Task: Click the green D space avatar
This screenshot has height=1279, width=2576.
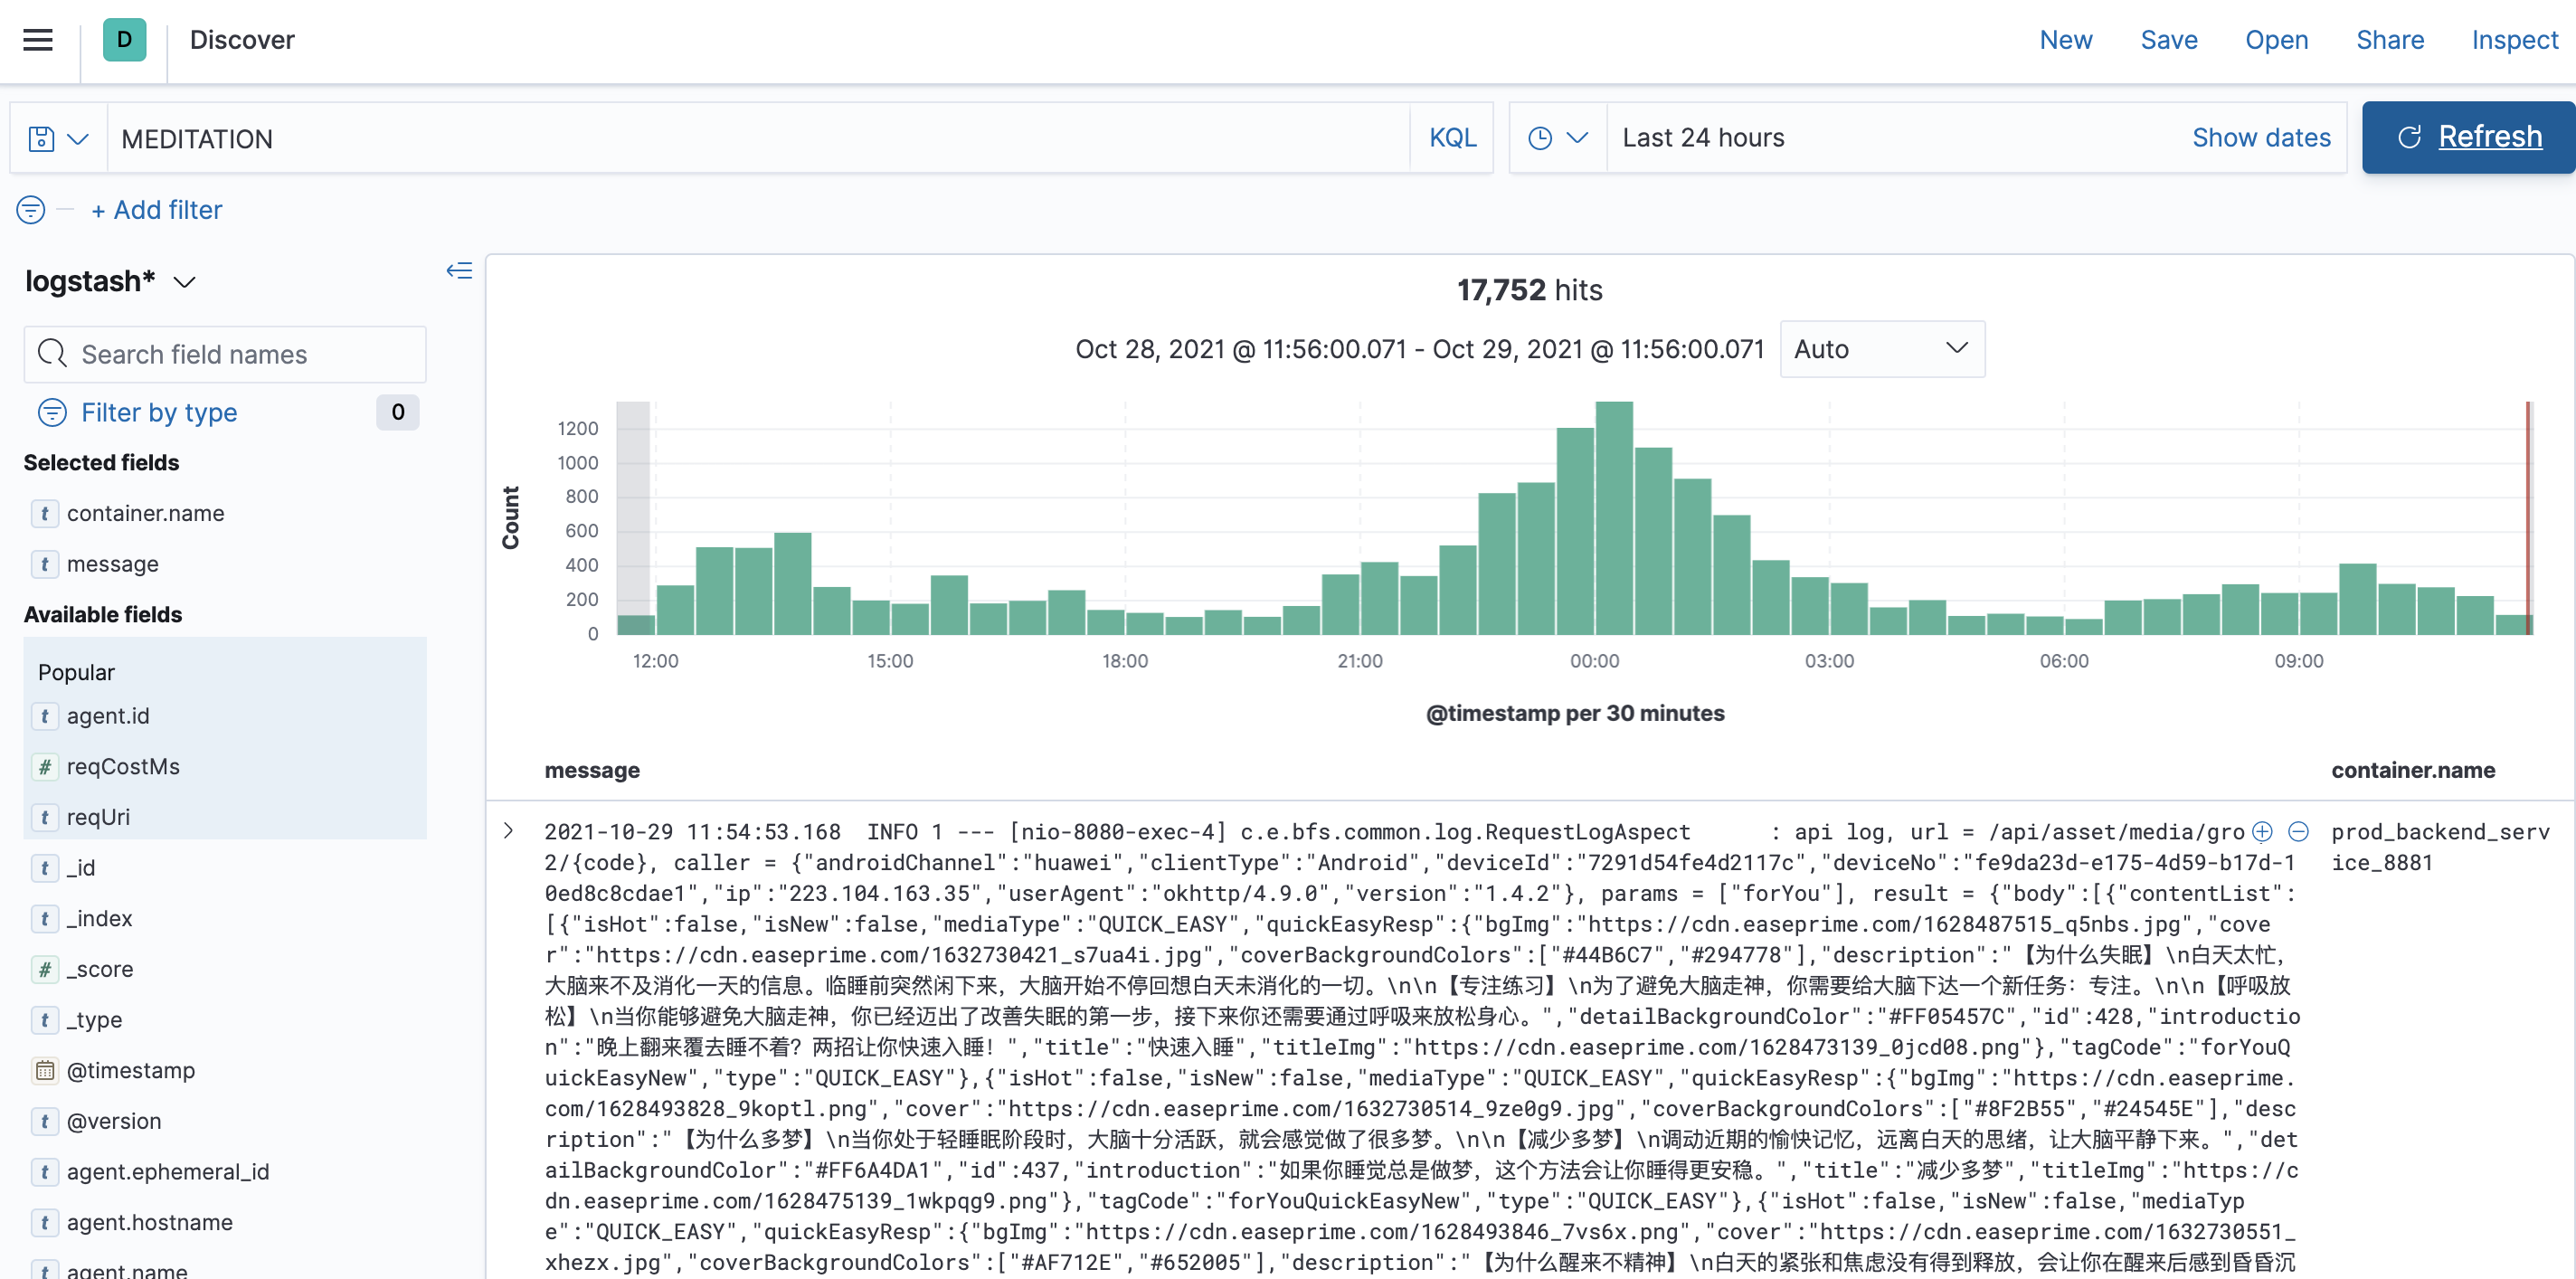Action: [124, 40]
